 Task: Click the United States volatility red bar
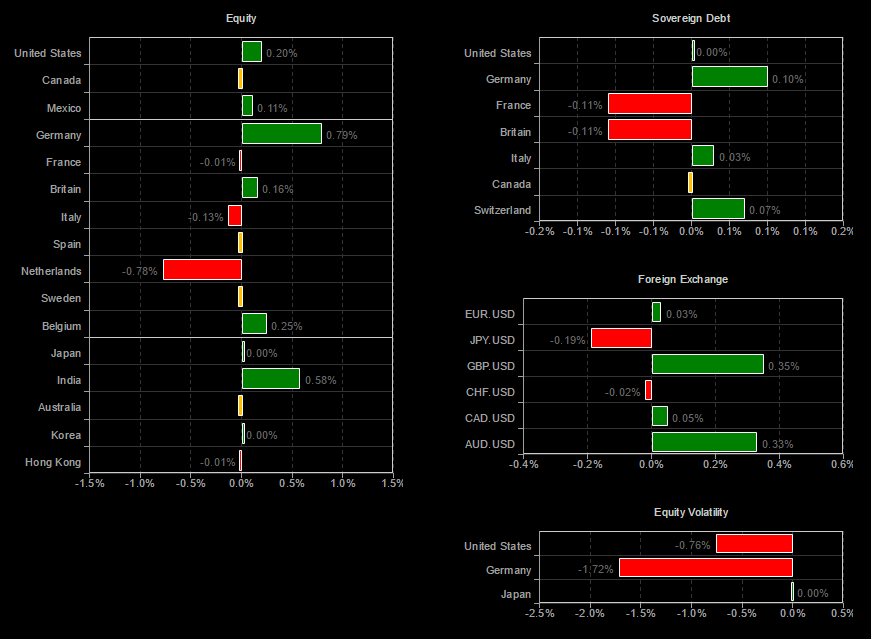click(754, 544)
